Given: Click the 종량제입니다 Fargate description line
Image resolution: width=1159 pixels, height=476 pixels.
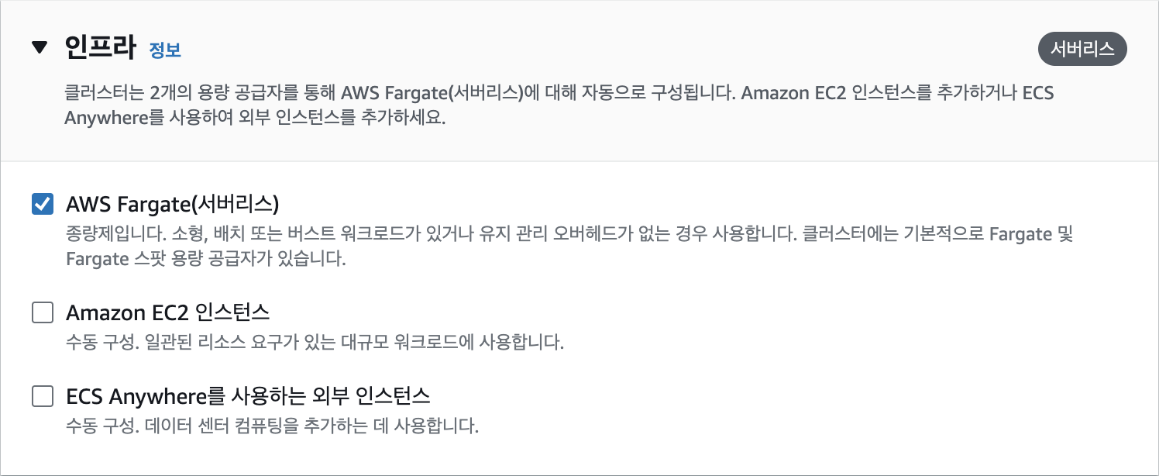Looking at the screenshot, I should click(x=568, y=234).
